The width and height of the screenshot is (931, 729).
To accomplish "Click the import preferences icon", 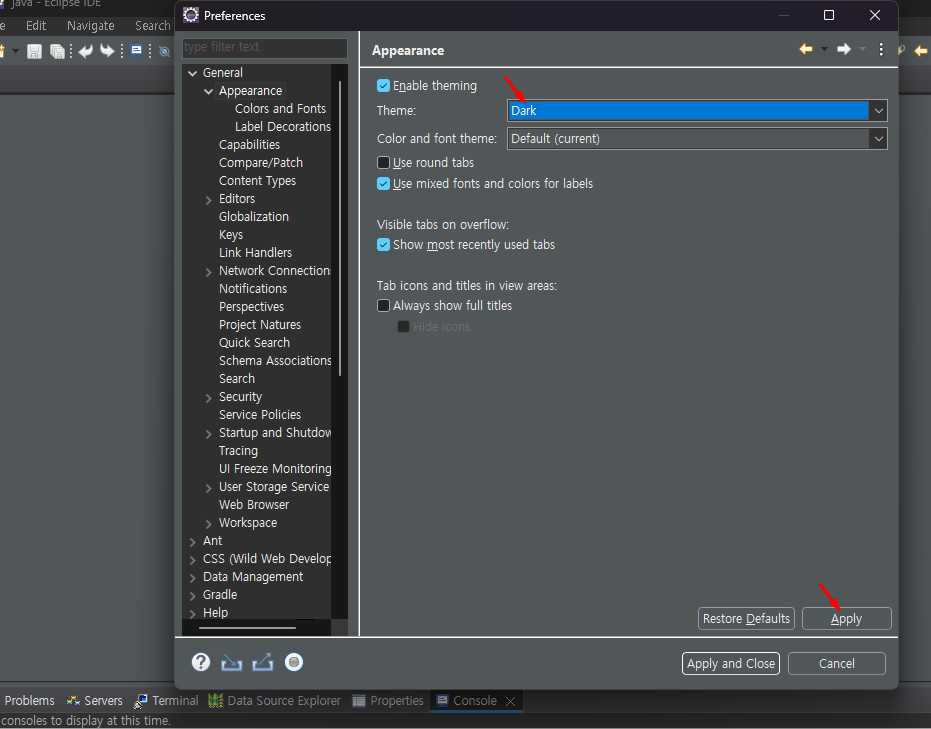I will click(232, 663).
